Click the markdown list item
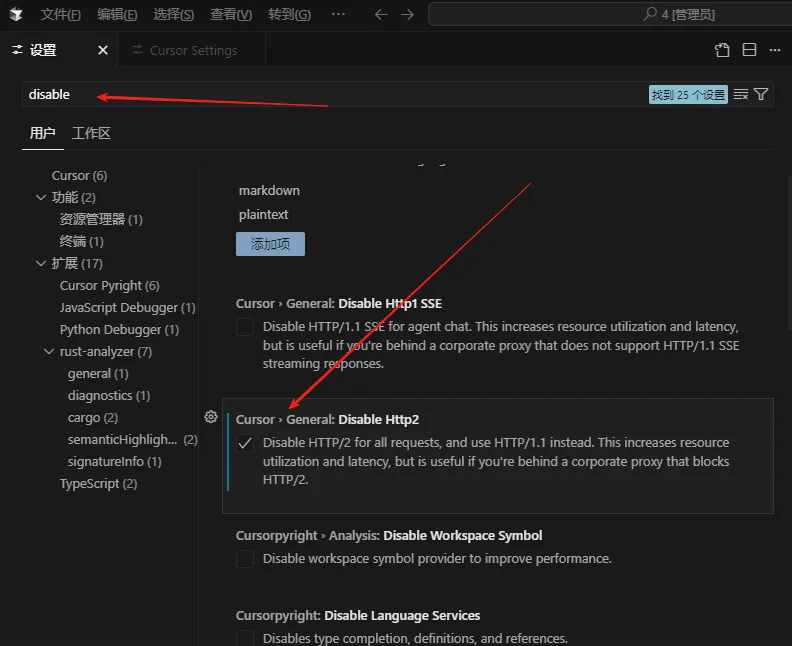 269,190
